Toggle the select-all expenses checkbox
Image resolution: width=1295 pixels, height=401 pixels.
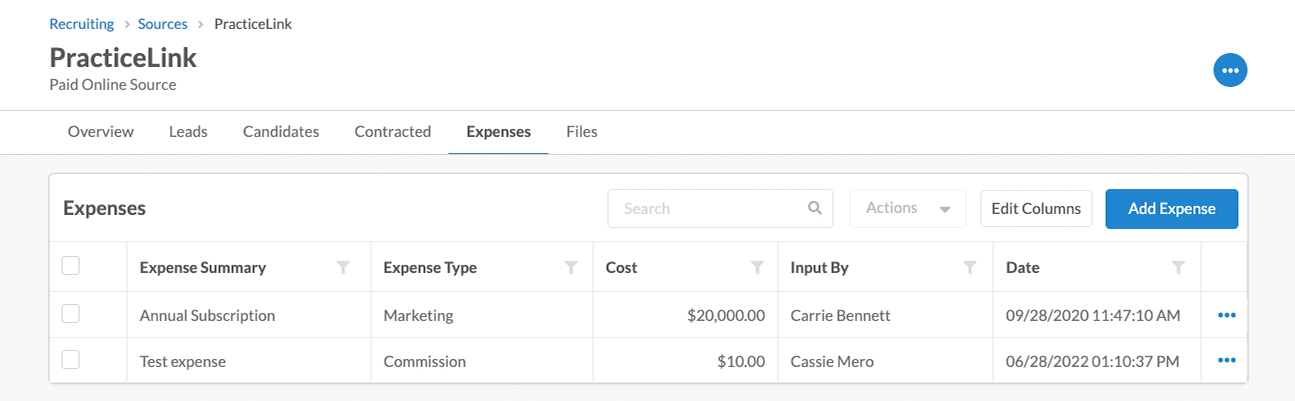(x=71, y=266)
